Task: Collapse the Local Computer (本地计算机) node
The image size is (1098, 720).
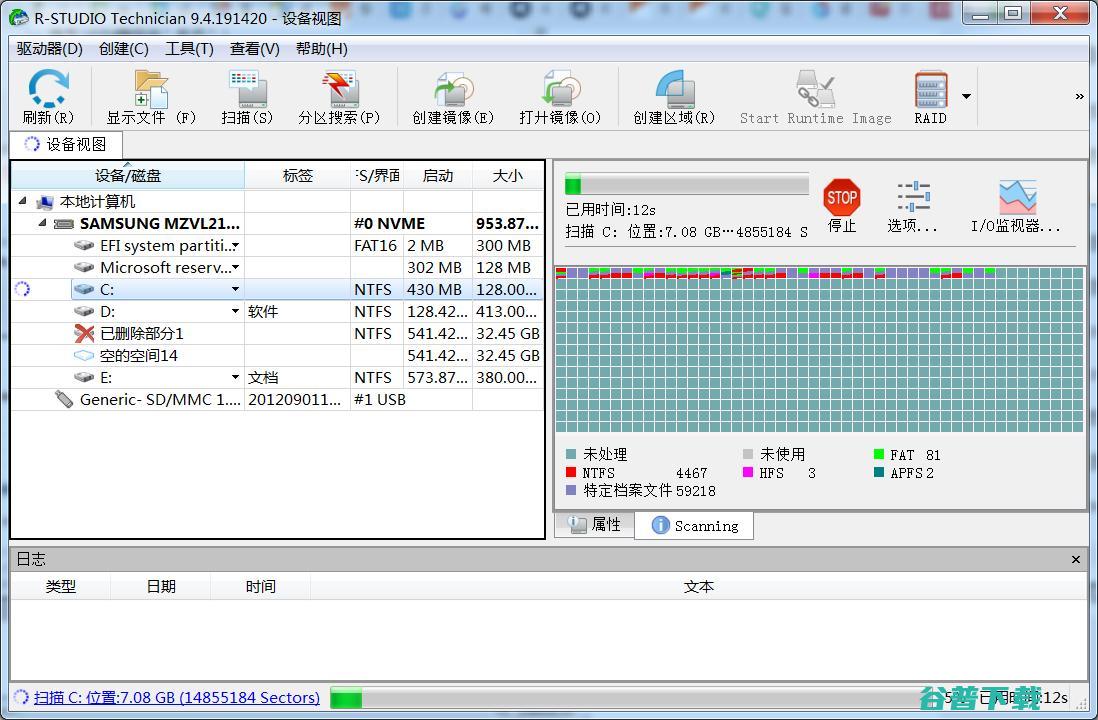Action: [23, 202]
